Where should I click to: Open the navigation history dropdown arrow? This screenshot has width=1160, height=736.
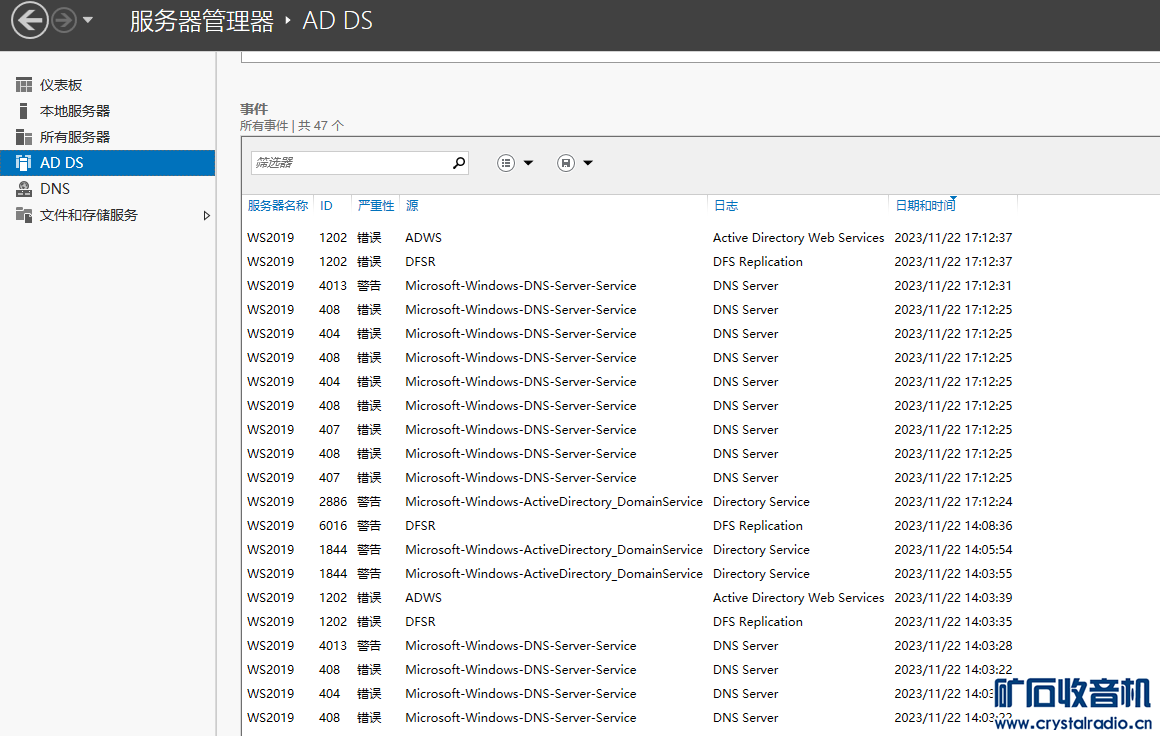[88, 20]
